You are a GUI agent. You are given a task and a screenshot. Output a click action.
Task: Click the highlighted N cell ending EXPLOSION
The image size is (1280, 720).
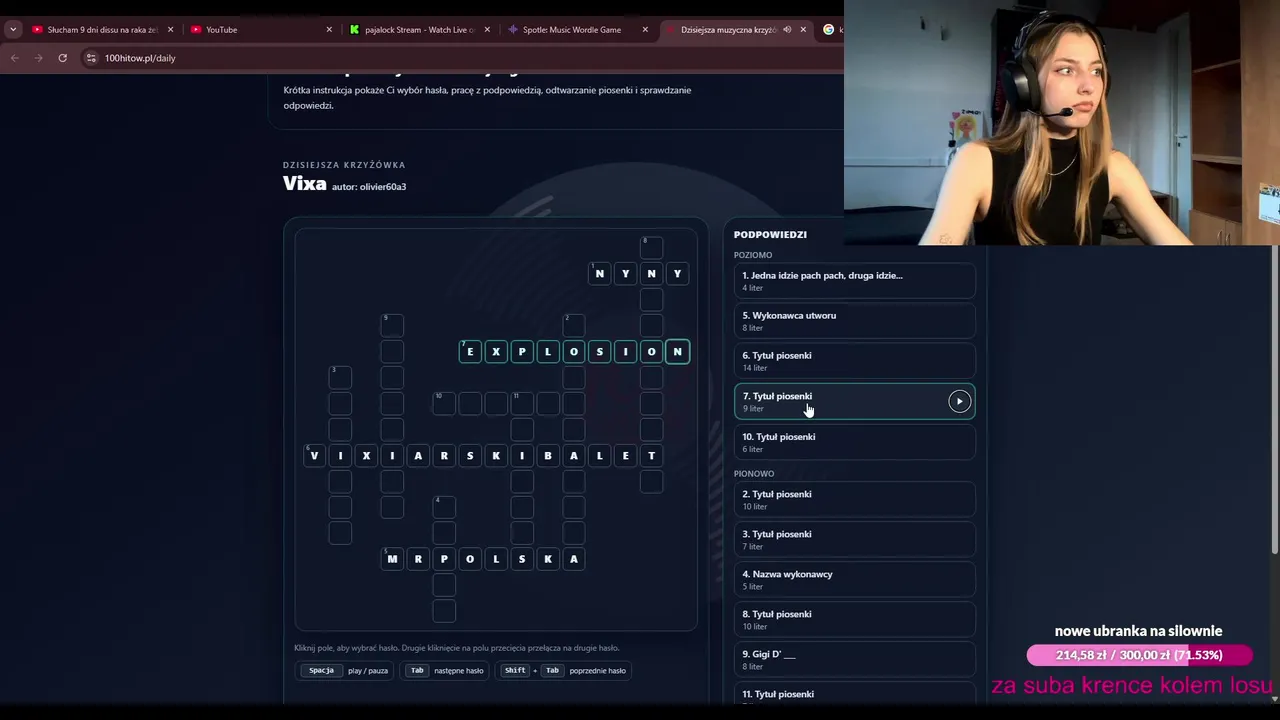pyautogui.click(x=677, y=352)
